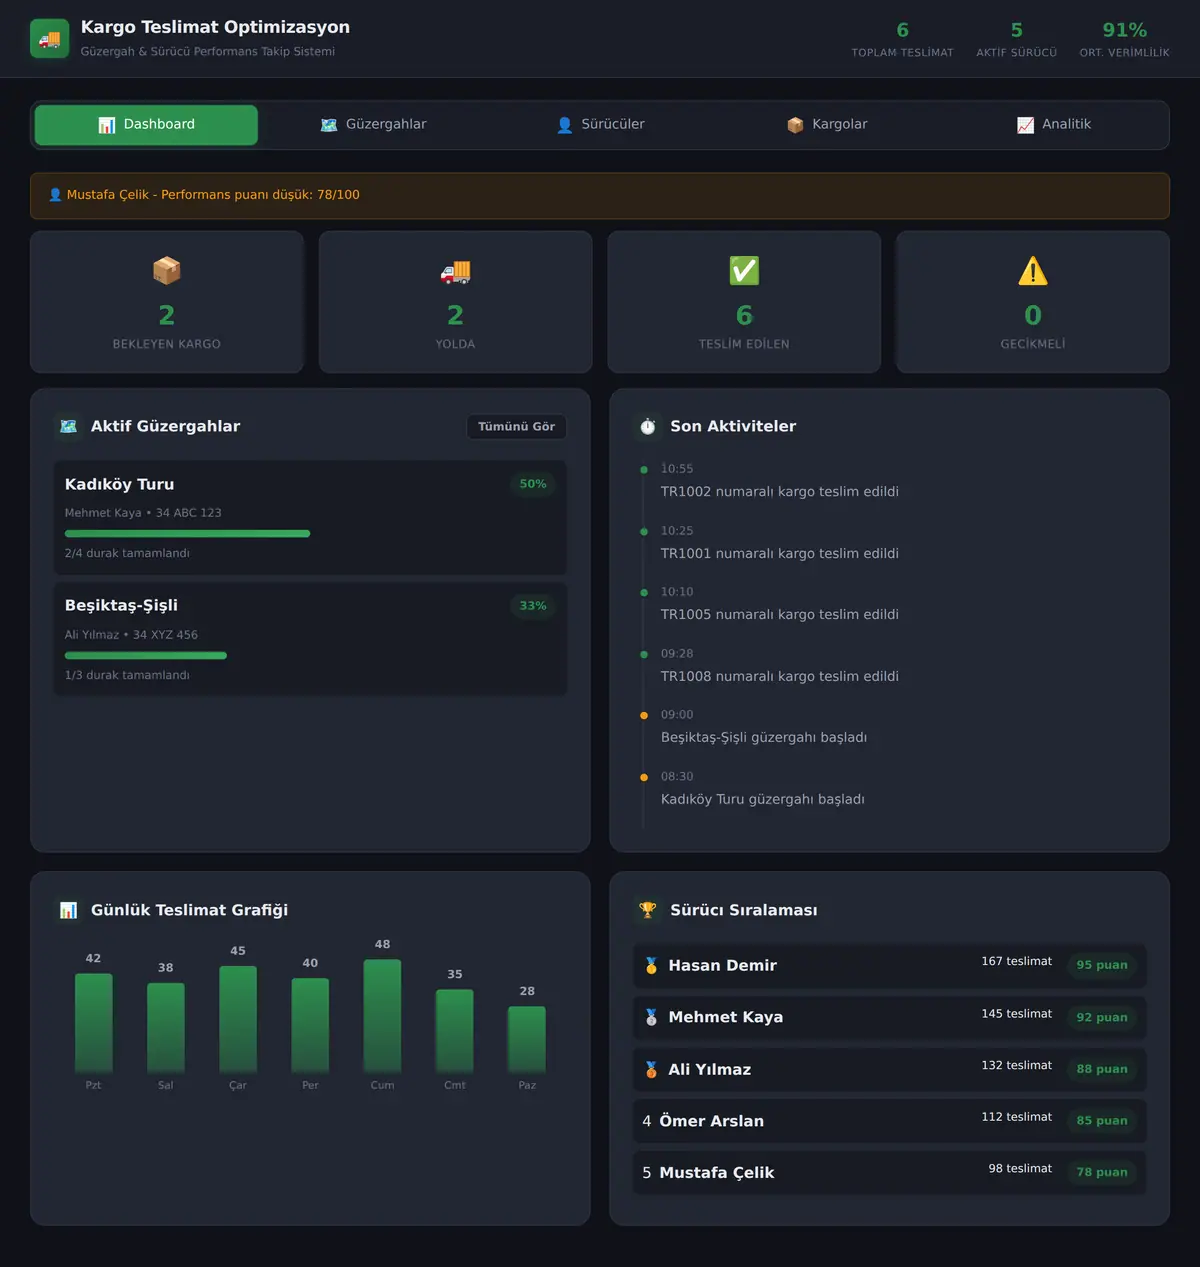Viewport: 1200px width, 1267px height.
Task: Click the package icon on Bekleyen Kargo card
Action: tap(167, 271)
